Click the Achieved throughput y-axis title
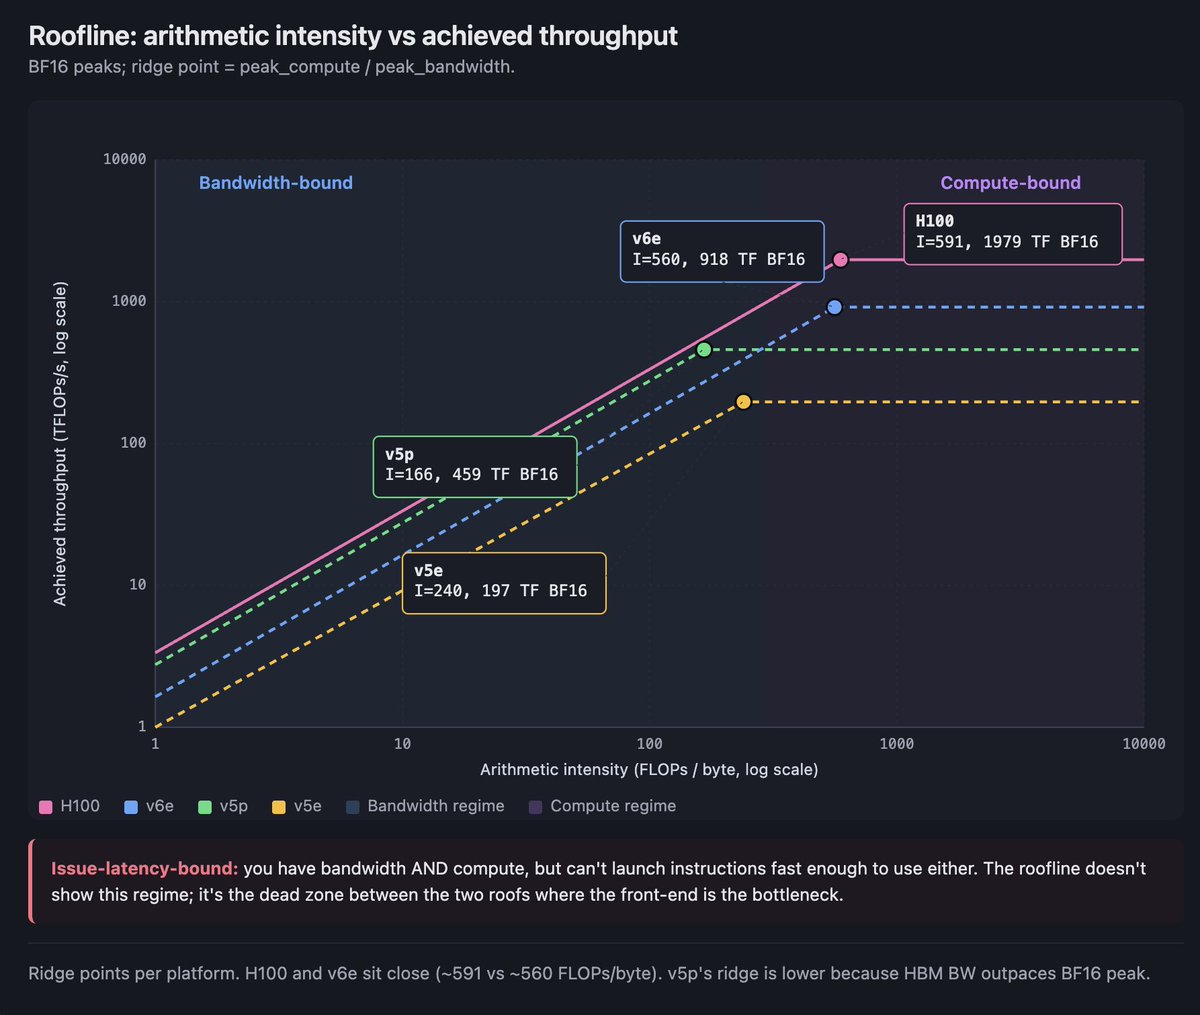1200x1015 pixels. [x=60, y=444]
